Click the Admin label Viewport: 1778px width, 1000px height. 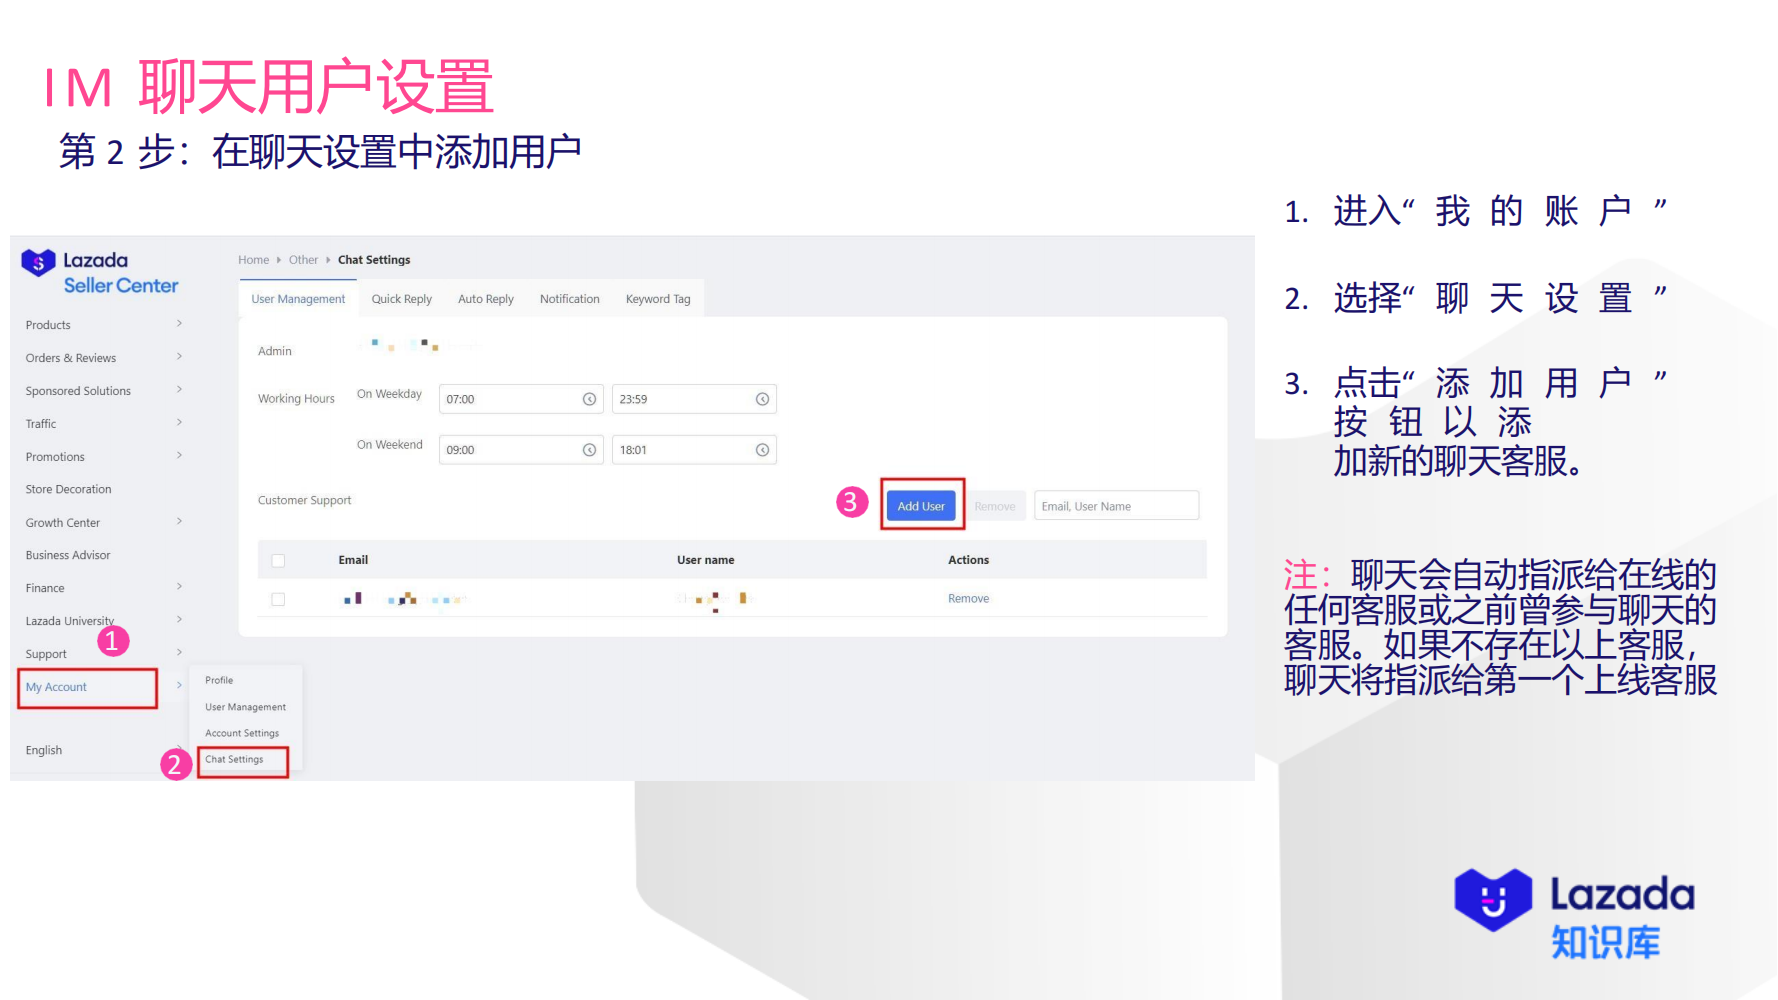(275, 352)
